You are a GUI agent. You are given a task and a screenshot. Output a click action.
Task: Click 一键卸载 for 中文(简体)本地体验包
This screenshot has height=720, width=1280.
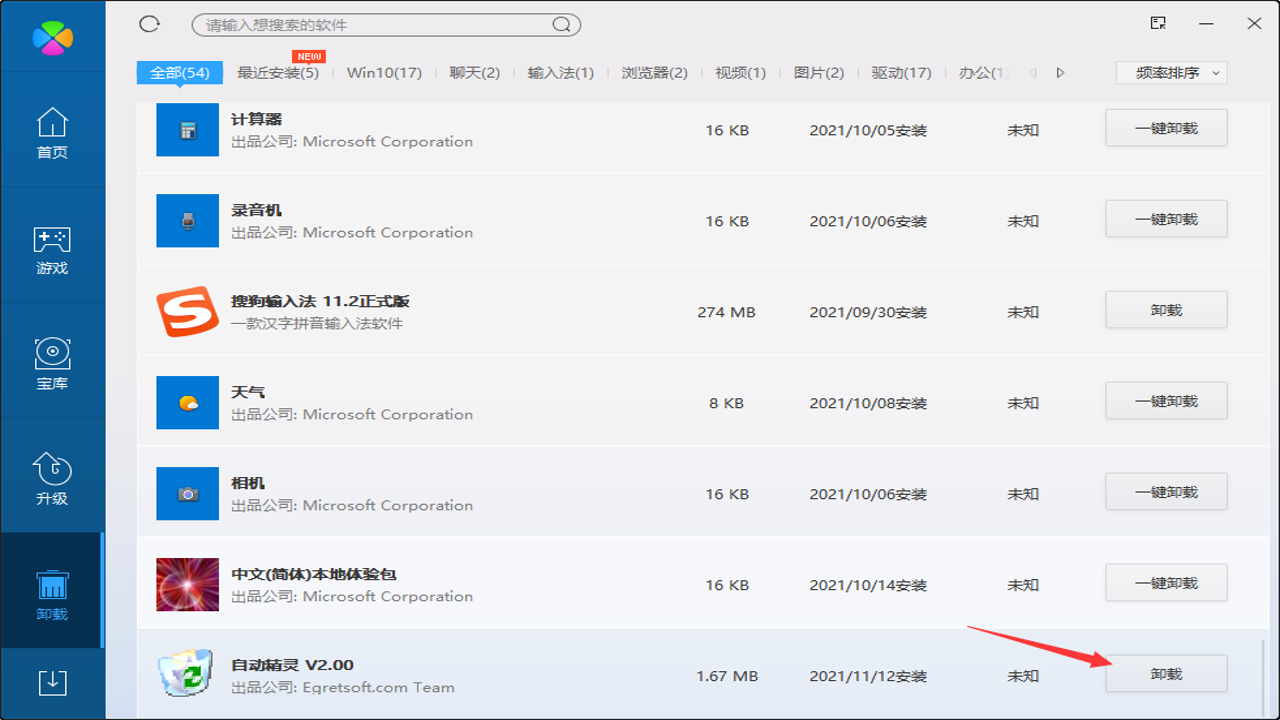pyautogui.click(x=1166, y=583)
